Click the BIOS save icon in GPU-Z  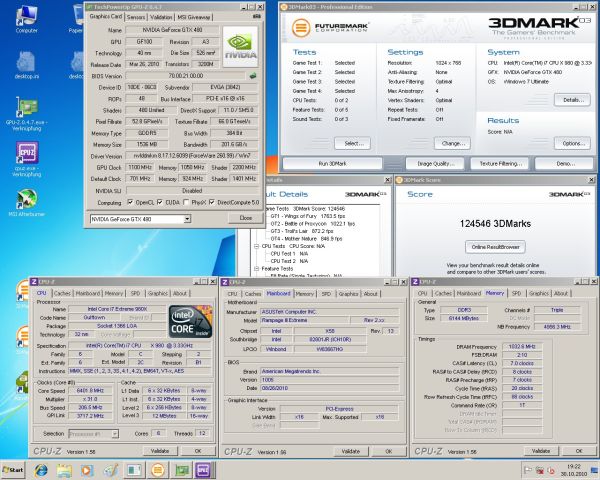coord(253,76)
